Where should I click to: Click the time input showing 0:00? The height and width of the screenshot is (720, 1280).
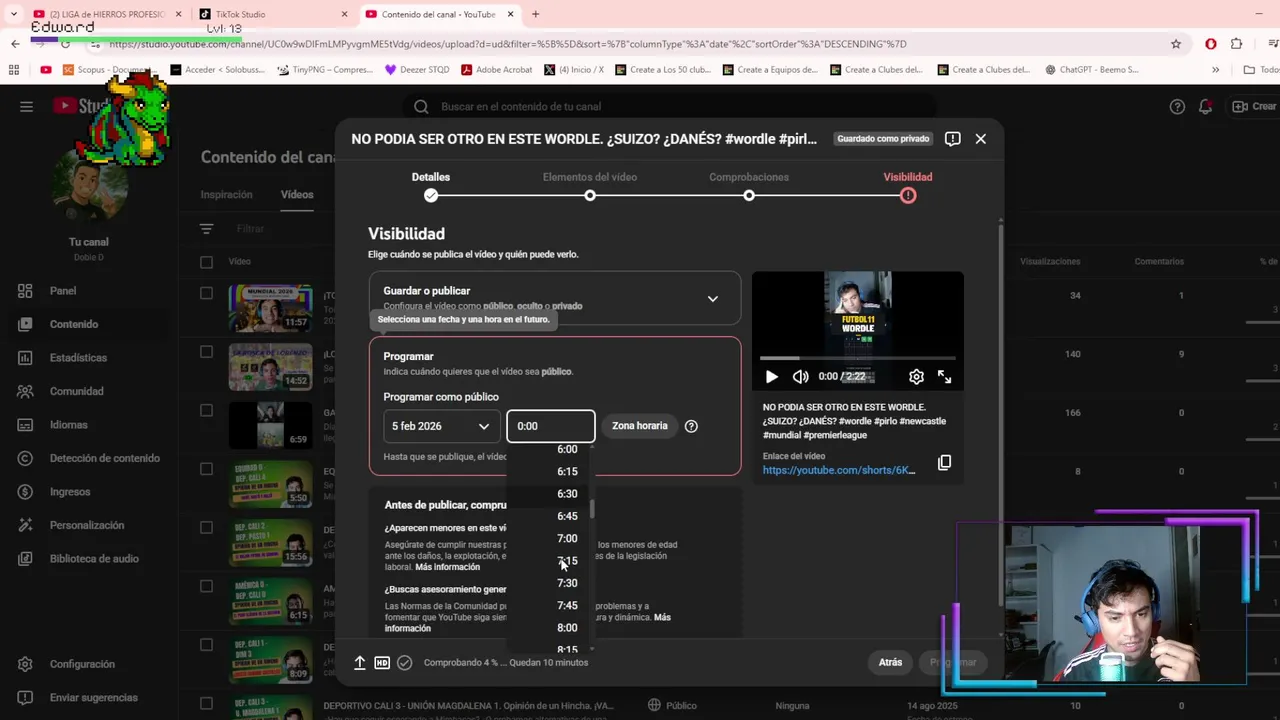[551, 426]
